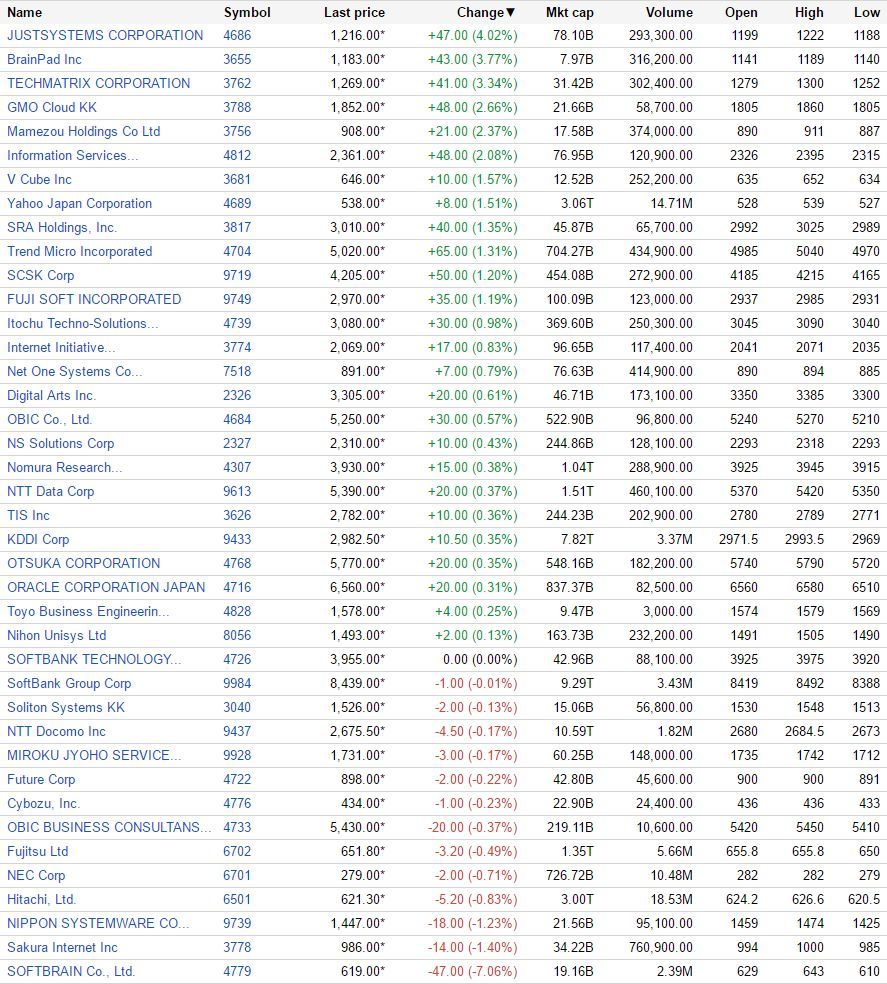Click ticker symbol 9984

pos(237,683)
